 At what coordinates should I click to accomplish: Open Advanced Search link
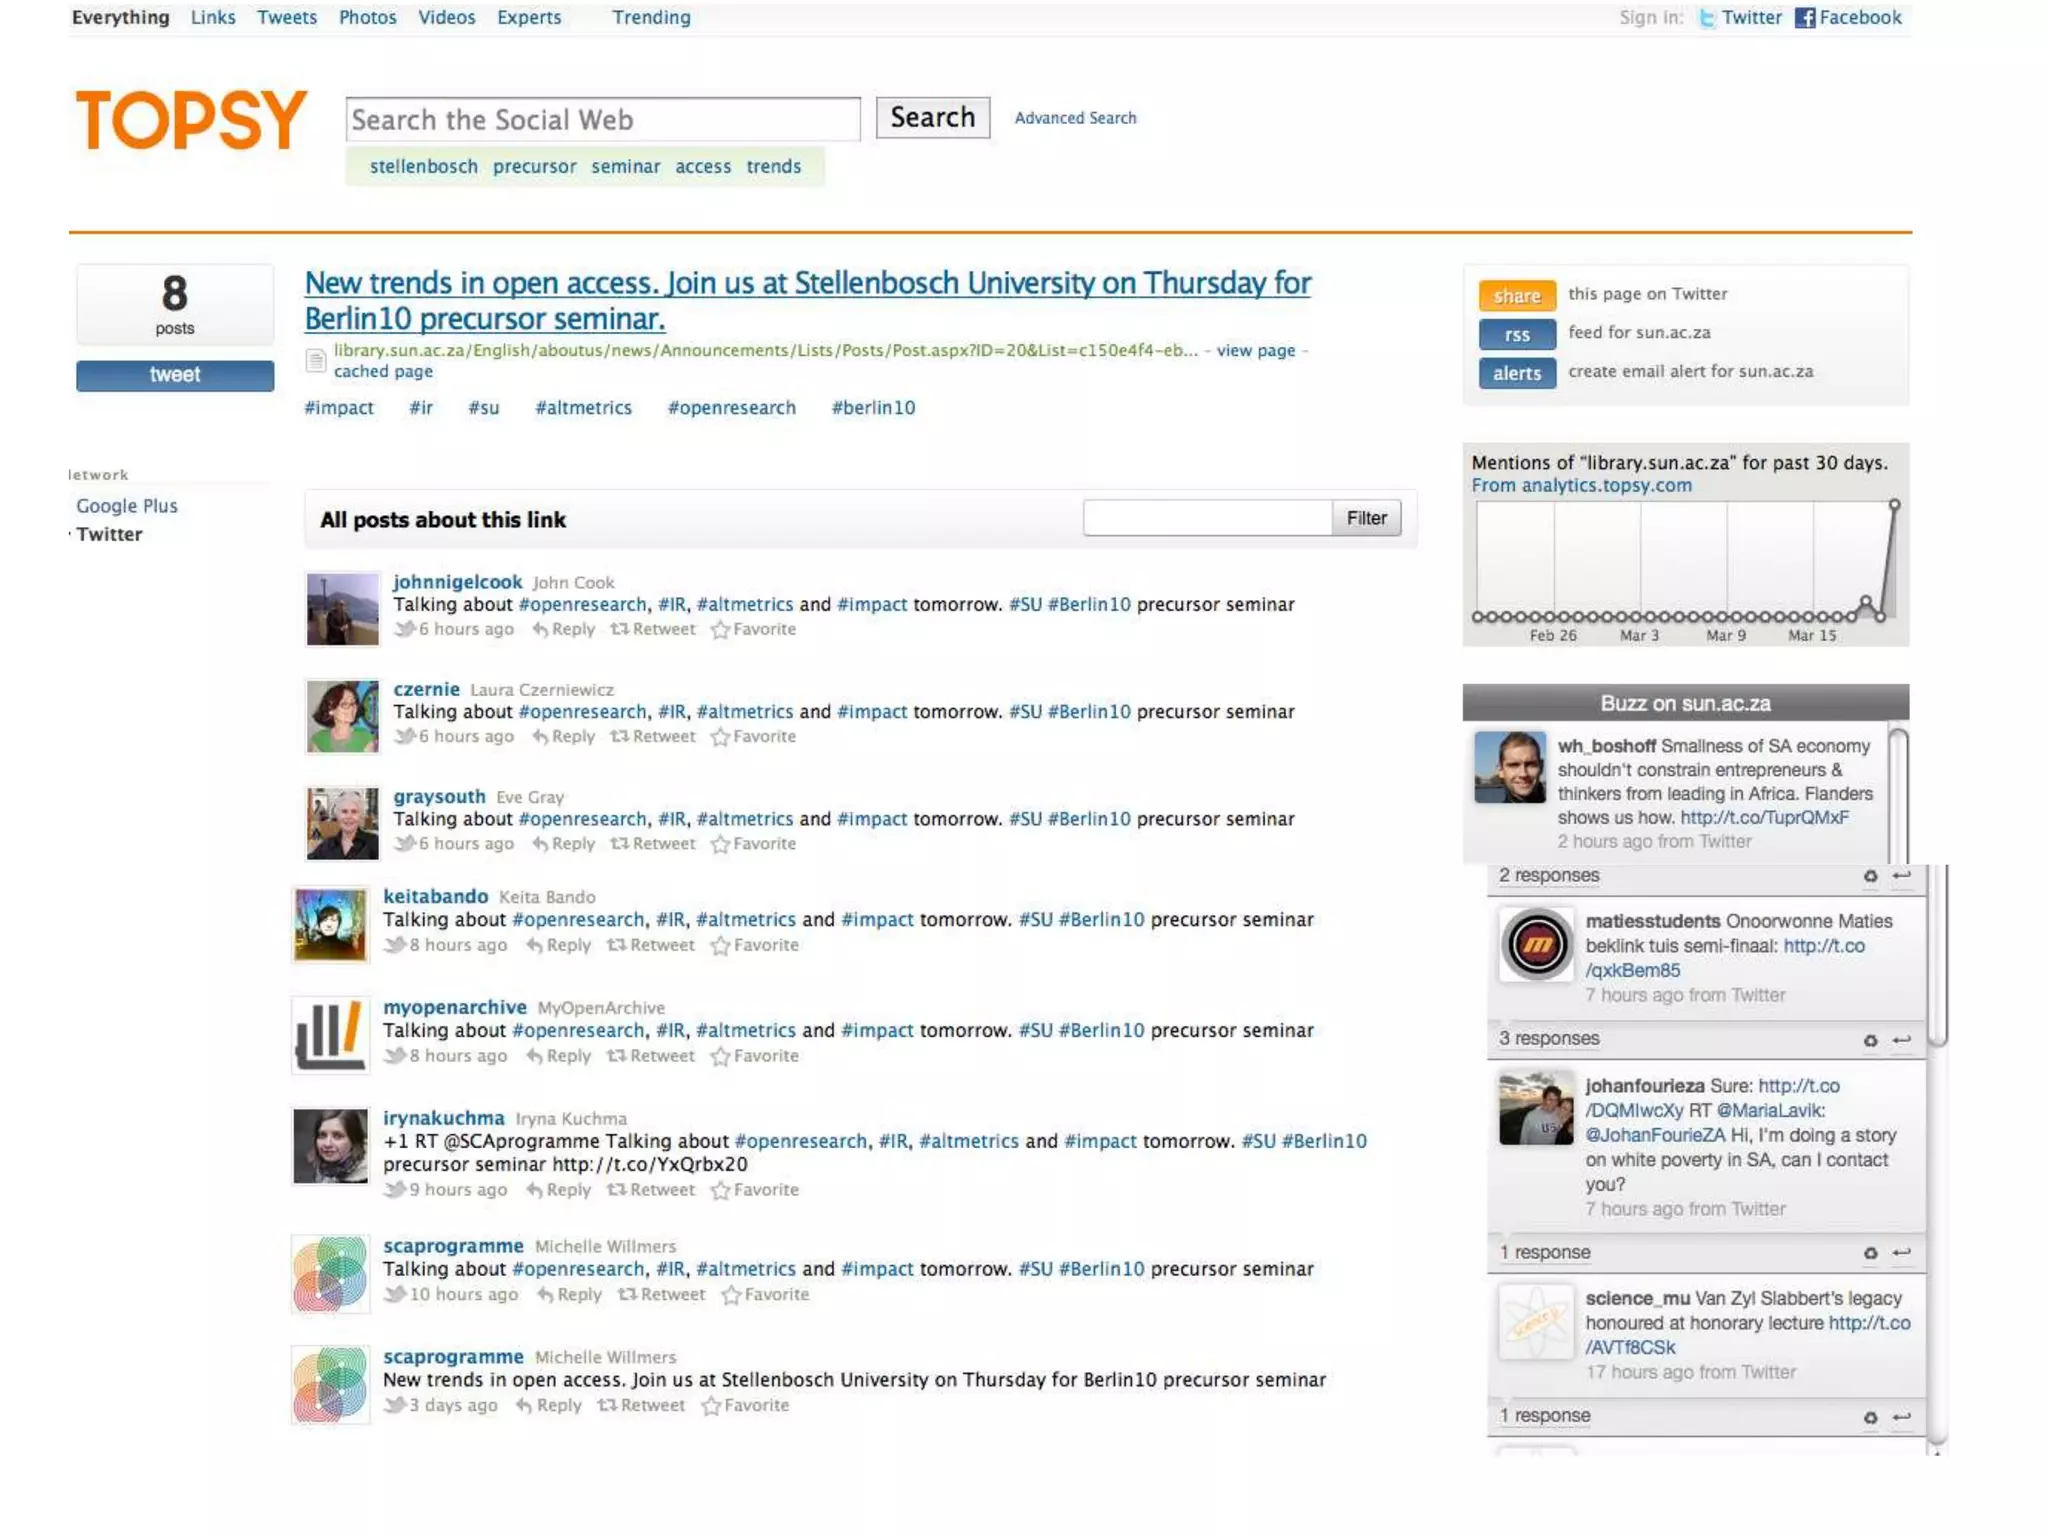point(1075,118)
